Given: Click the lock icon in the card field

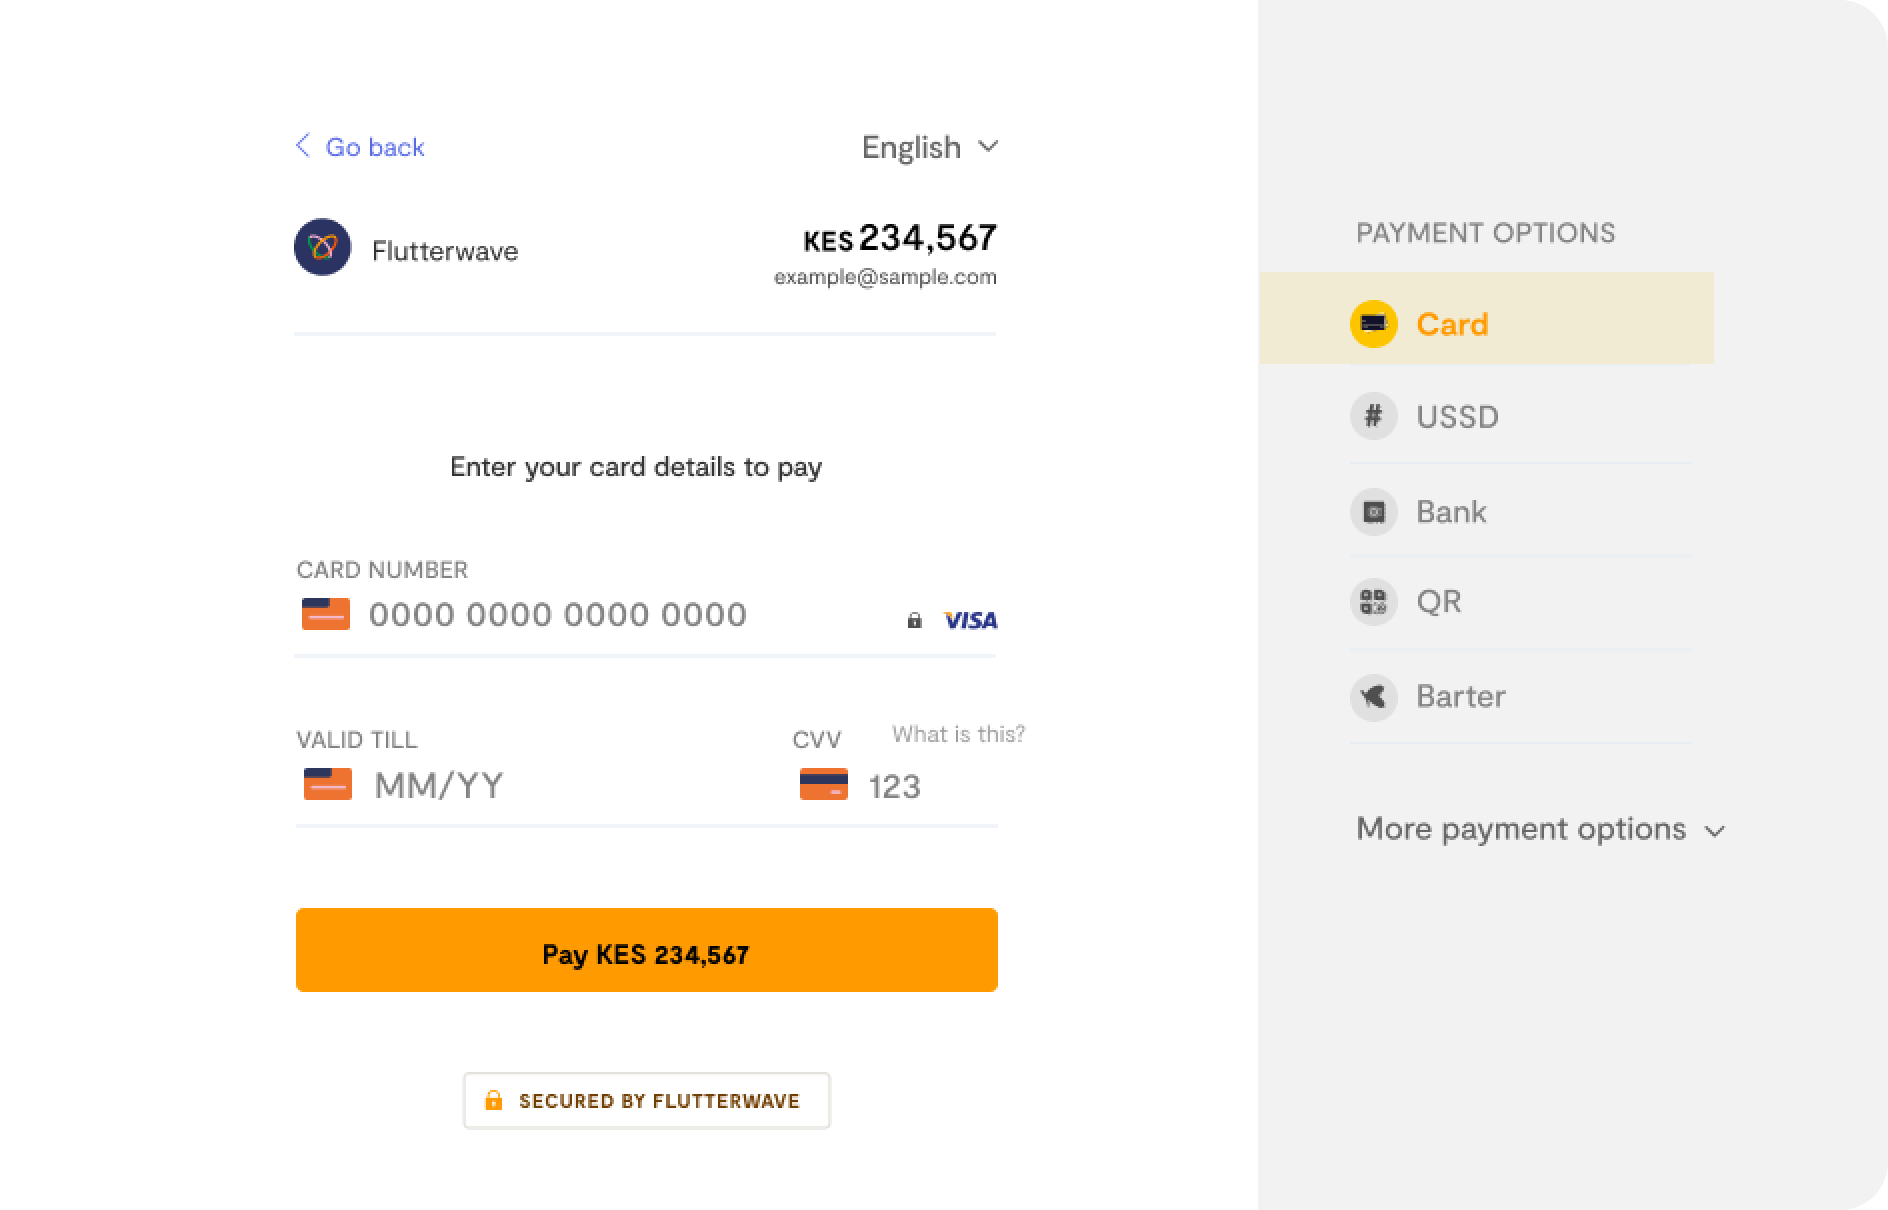Looking at the screenshot, I should (x=914, y=620).
